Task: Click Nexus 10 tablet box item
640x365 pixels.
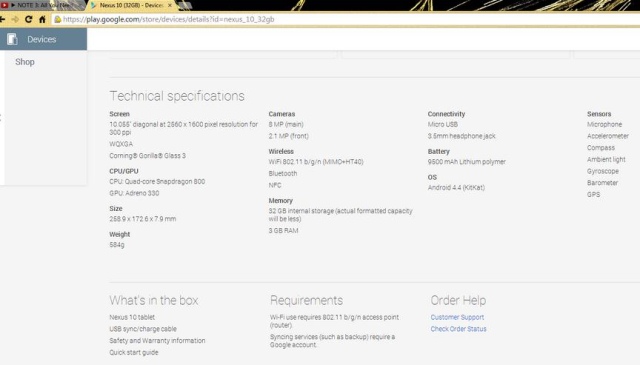Action: 132,317
